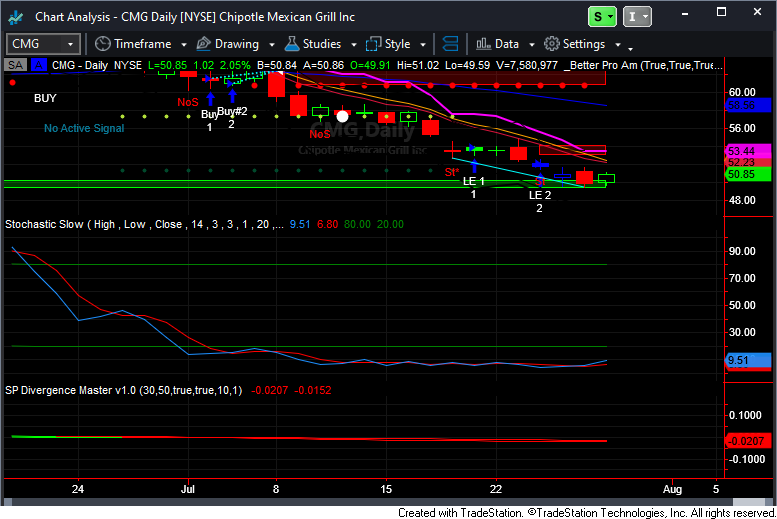This screenshot has height=519, width=777.
Task: Expand the Style dropdown arrow
Action: [x=423, y=45]
